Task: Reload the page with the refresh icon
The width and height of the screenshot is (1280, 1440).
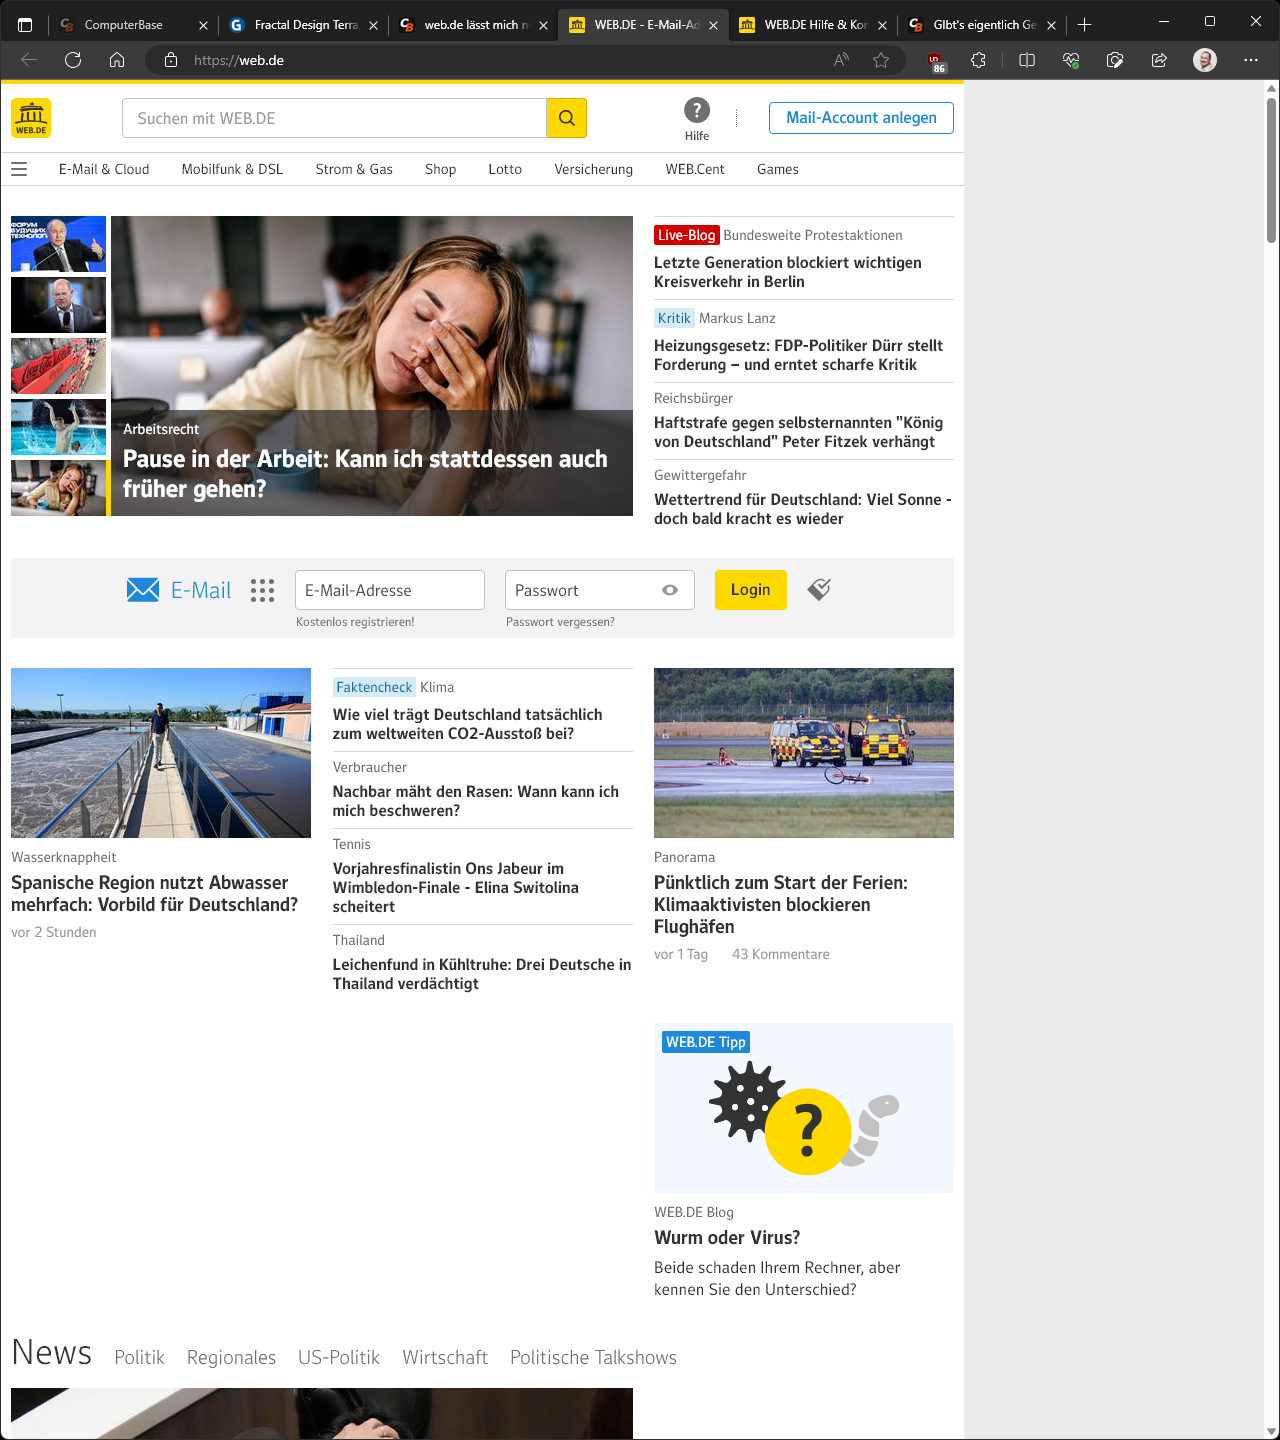Action: coord(73,60)
